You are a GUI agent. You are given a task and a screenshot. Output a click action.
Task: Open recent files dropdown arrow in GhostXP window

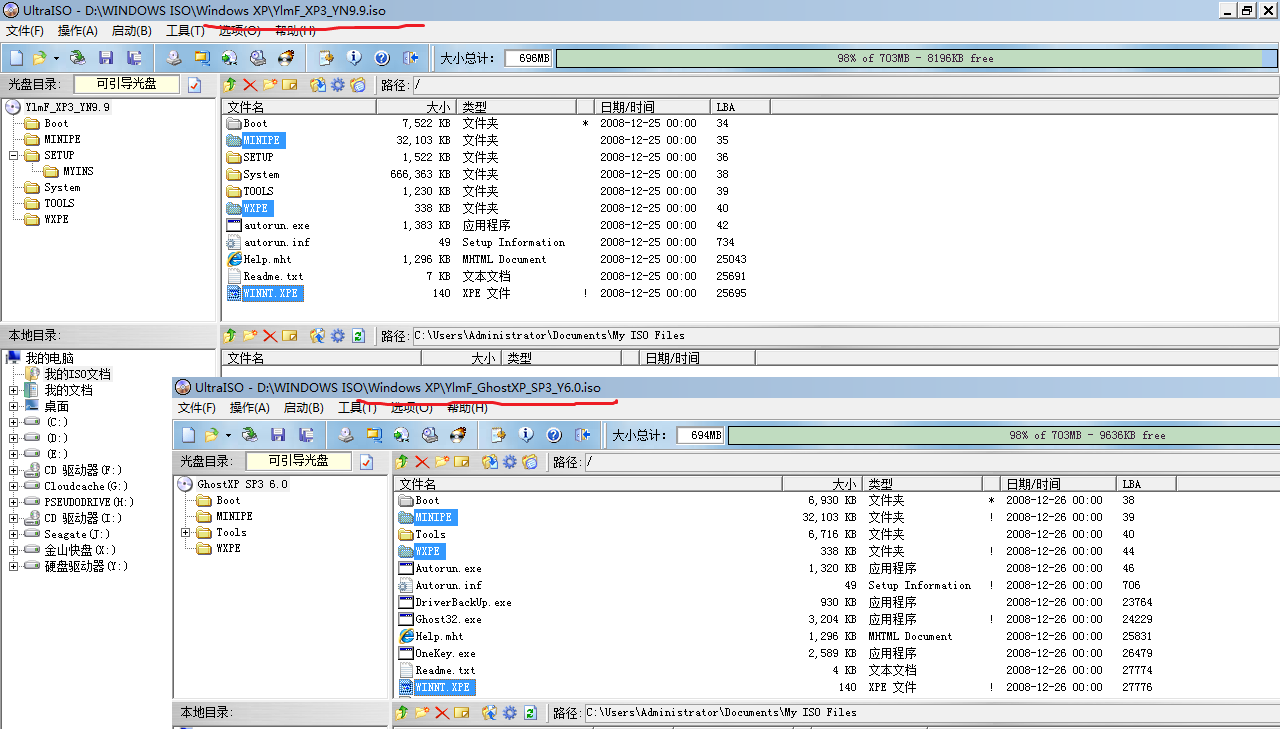(x=228, y=435)
